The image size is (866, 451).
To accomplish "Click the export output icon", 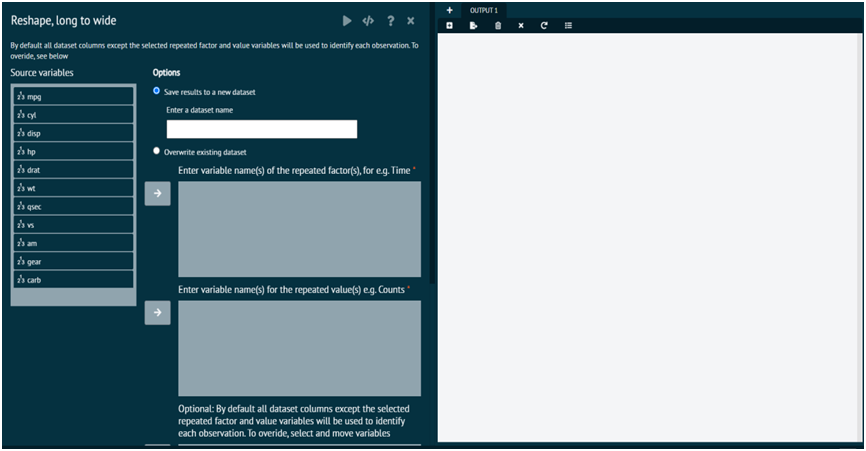I will (473, 25).
